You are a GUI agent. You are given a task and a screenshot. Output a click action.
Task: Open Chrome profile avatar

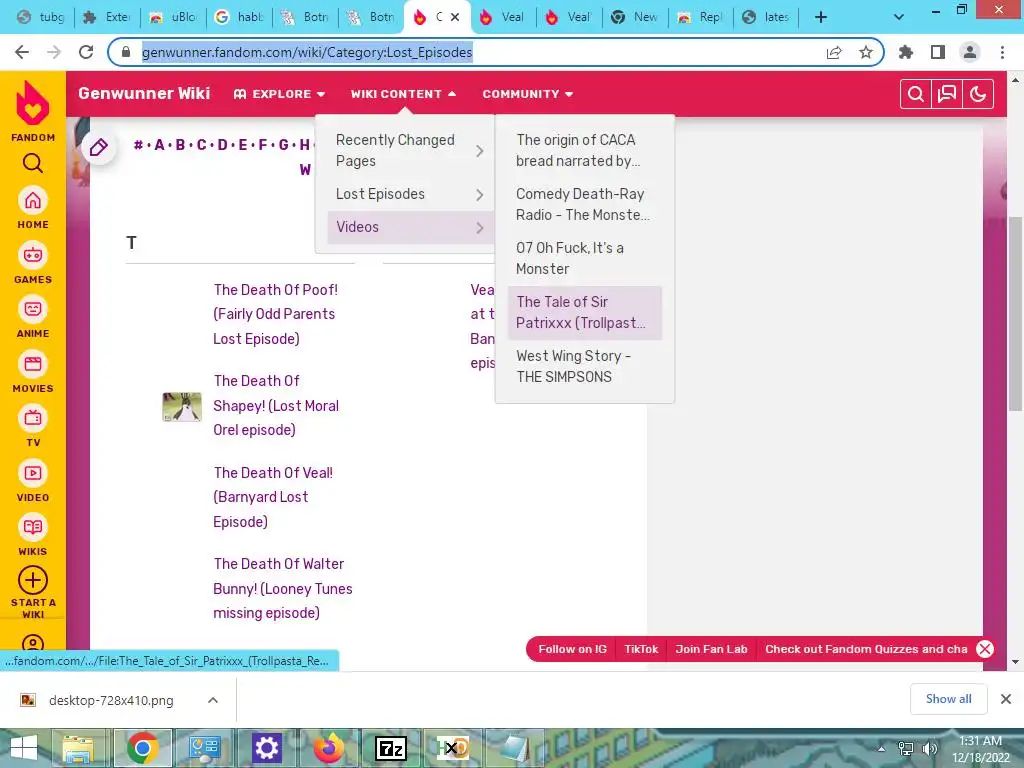[x=970, y=52]
